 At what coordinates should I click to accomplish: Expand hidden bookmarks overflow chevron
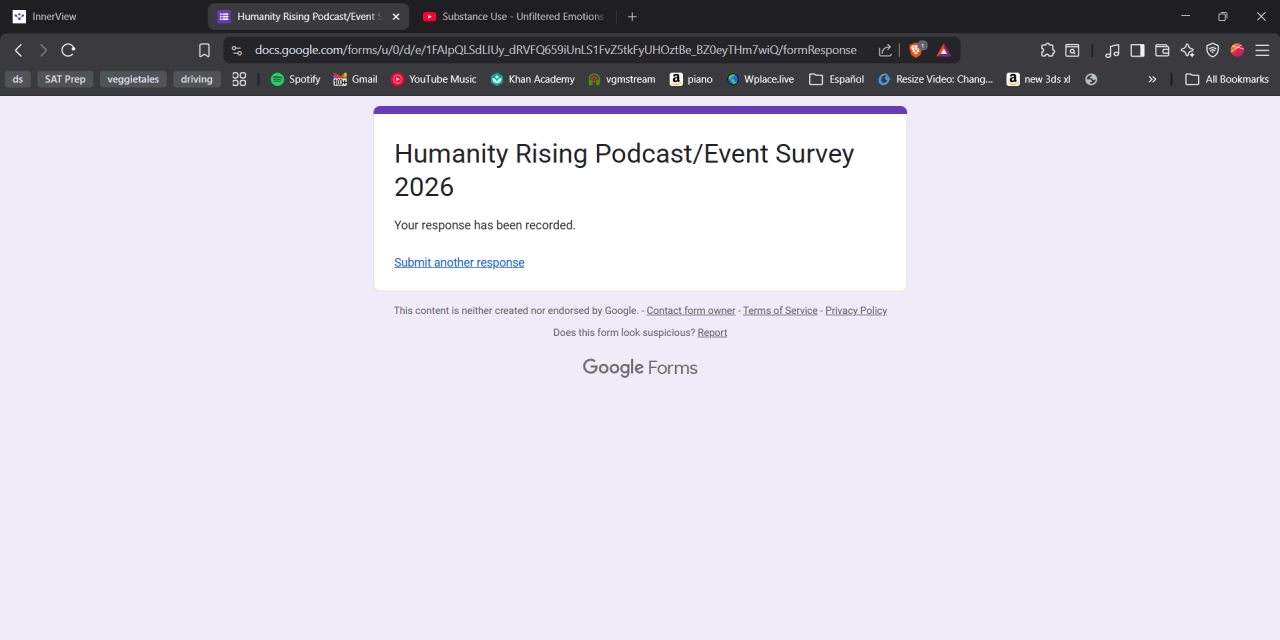(x=1152, y=79)
